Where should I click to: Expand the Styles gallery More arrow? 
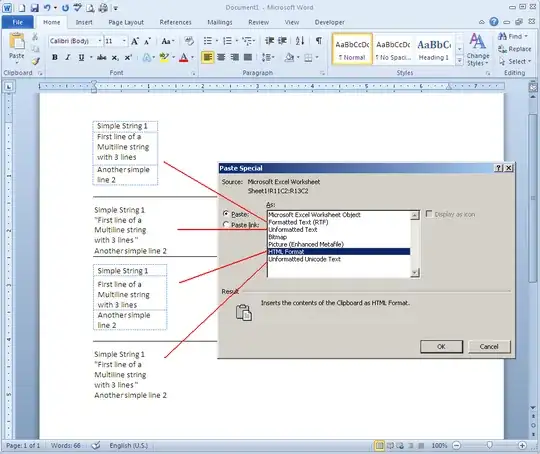point(459,61)
